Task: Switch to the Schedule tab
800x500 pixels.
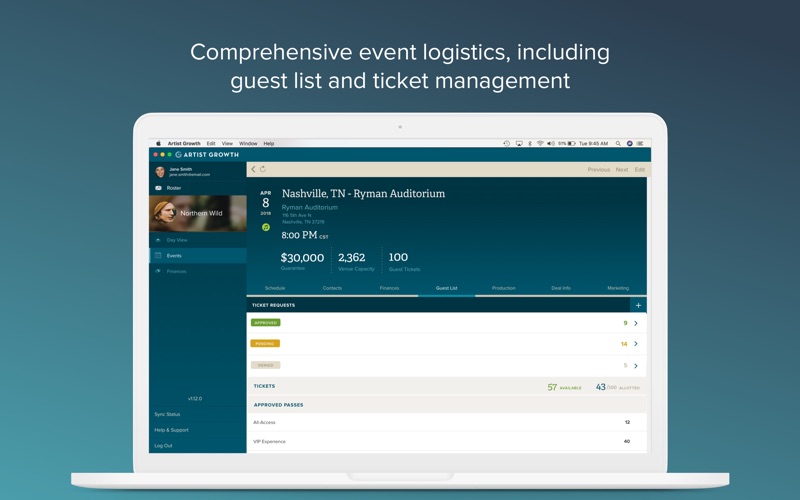Action: [x=275, y=288]
